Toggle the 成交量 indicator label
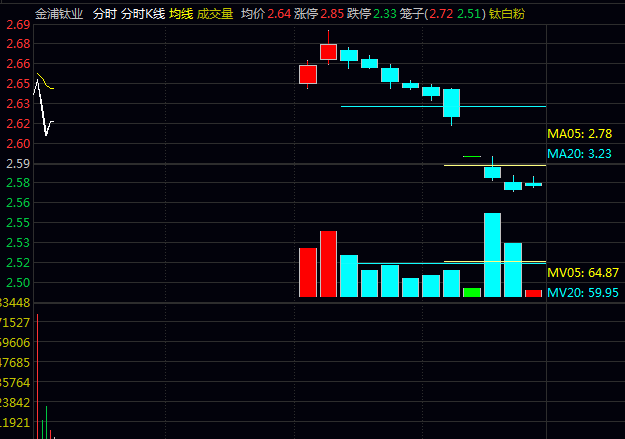625x439 pixels. click(x=215, y=14)
